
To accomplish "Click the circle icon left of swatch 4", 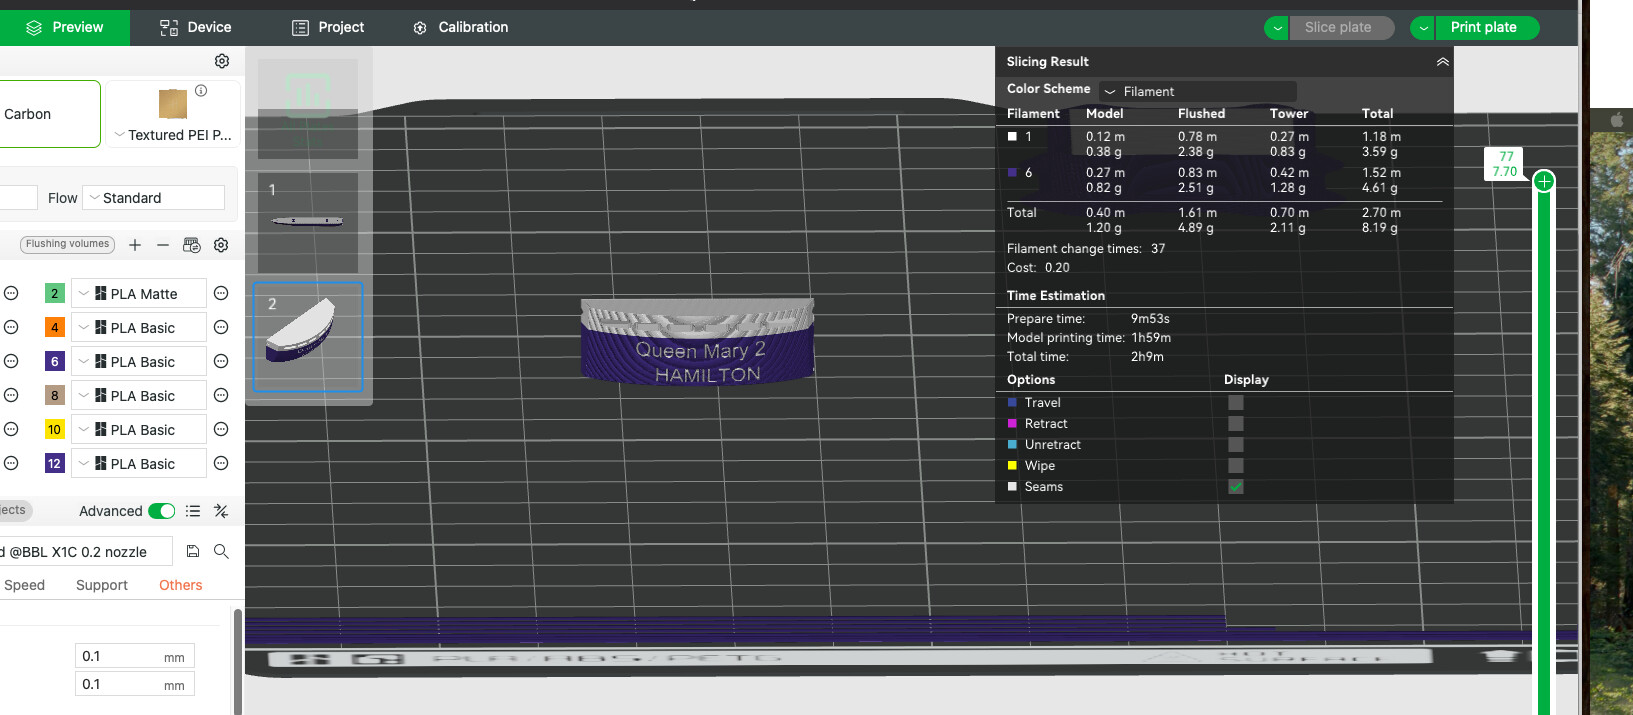I will coord(11,327).
